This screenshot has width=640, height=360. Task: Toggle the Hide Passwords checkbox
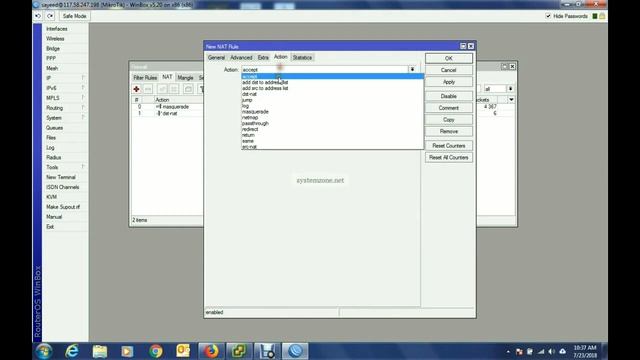tap(548, 16)
